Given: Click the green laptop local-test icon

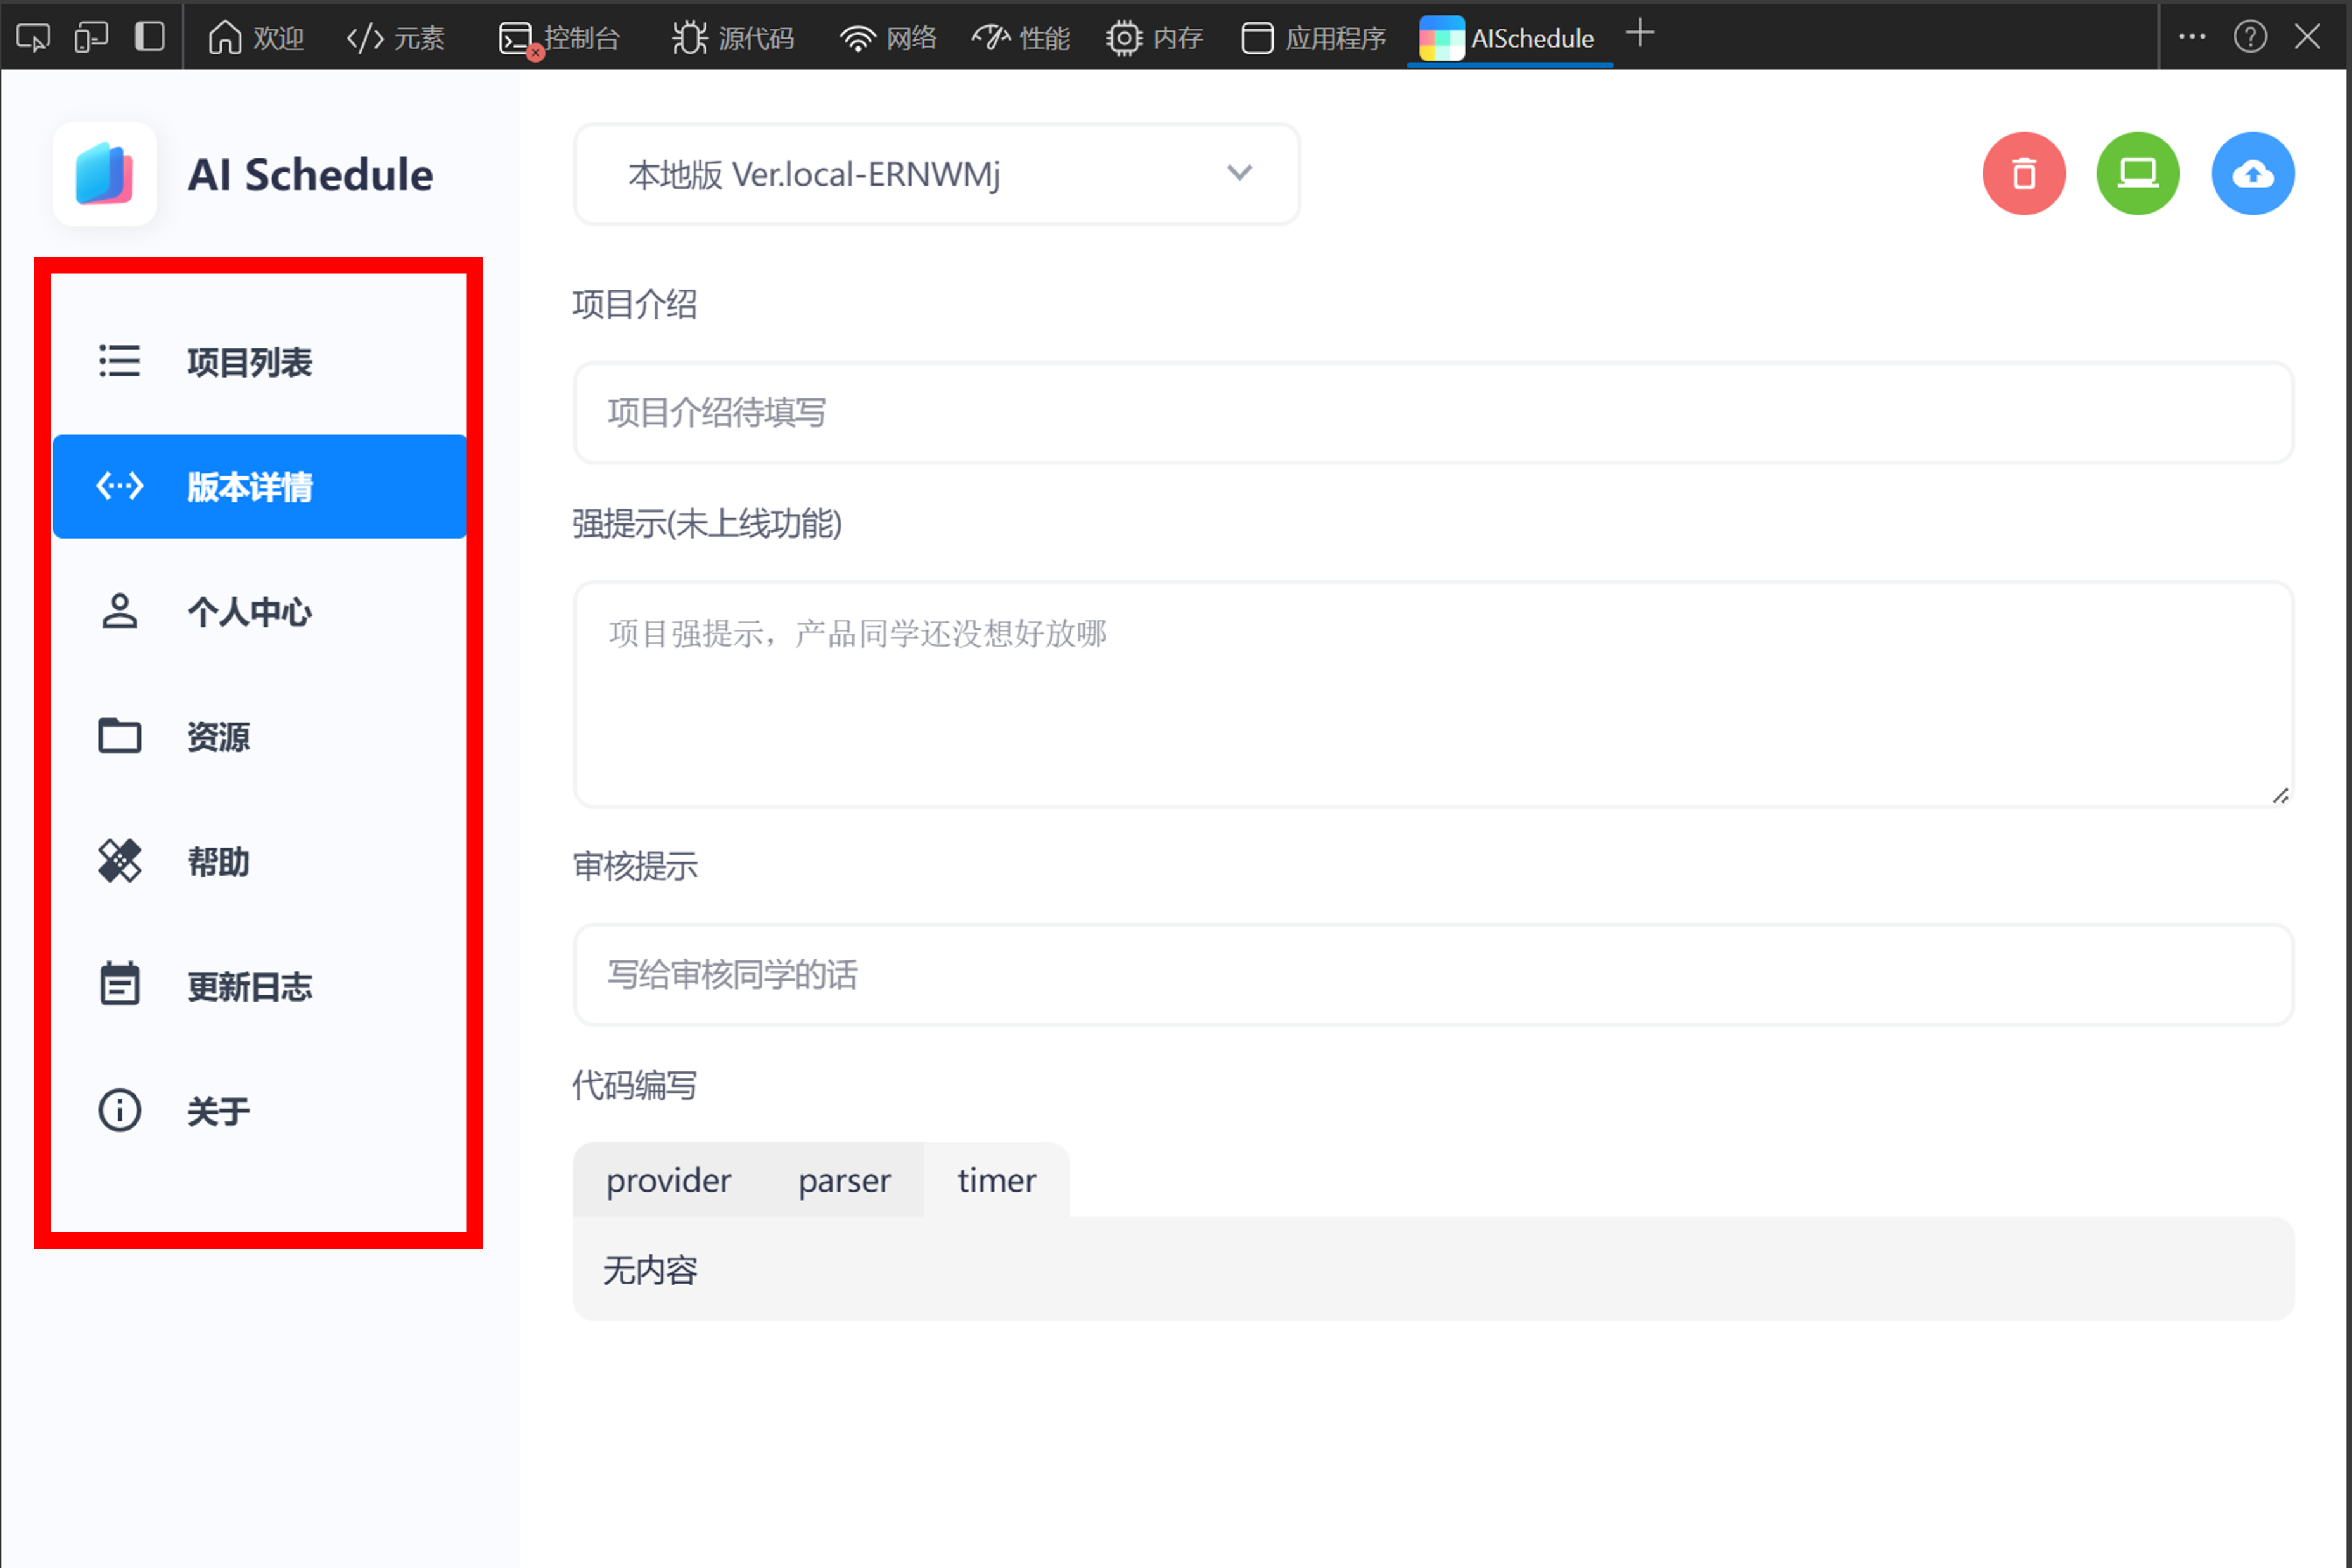Looking at the screenshot, I should point(2137,174).
